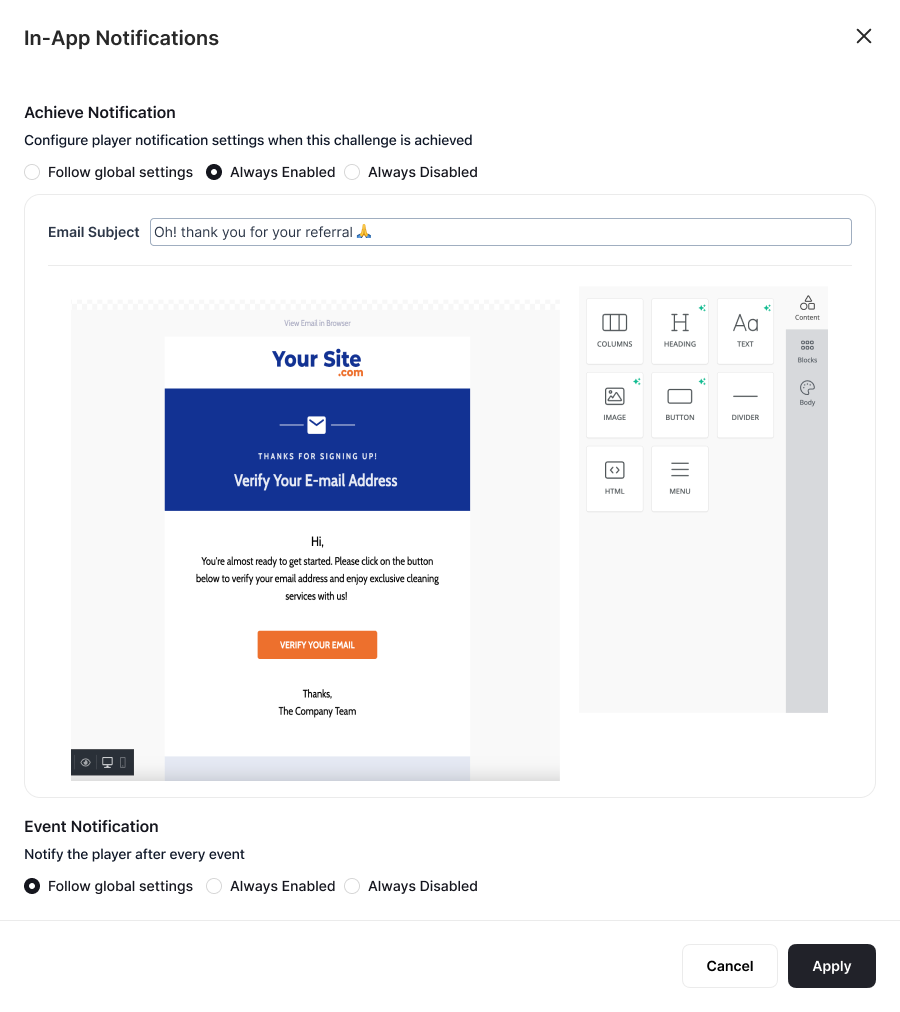
Task: Select the HTML content block
Action: pos(614,478)
